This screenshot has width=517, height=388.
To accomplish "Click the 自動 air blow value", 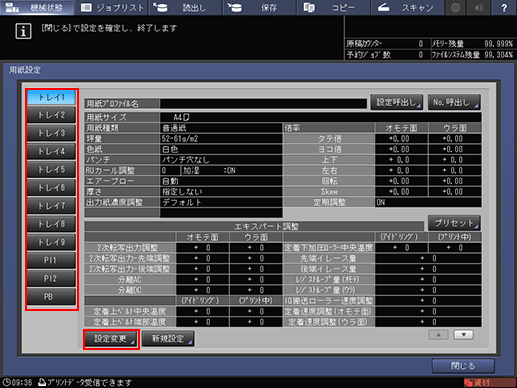I will click(221, 181).
